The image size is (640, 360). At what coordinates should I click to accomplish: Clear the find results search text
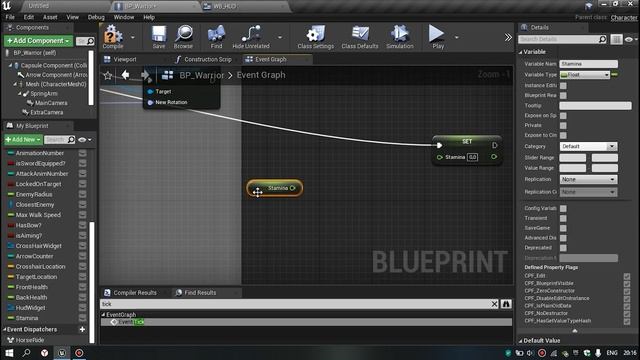click(494, 304)
